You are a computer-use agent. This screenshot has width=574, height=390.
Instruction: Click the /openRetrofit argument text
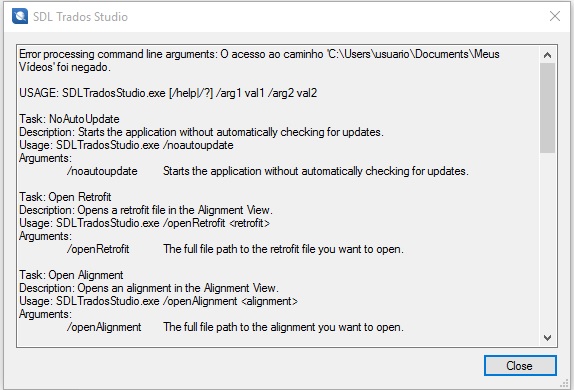click(98, 249)
